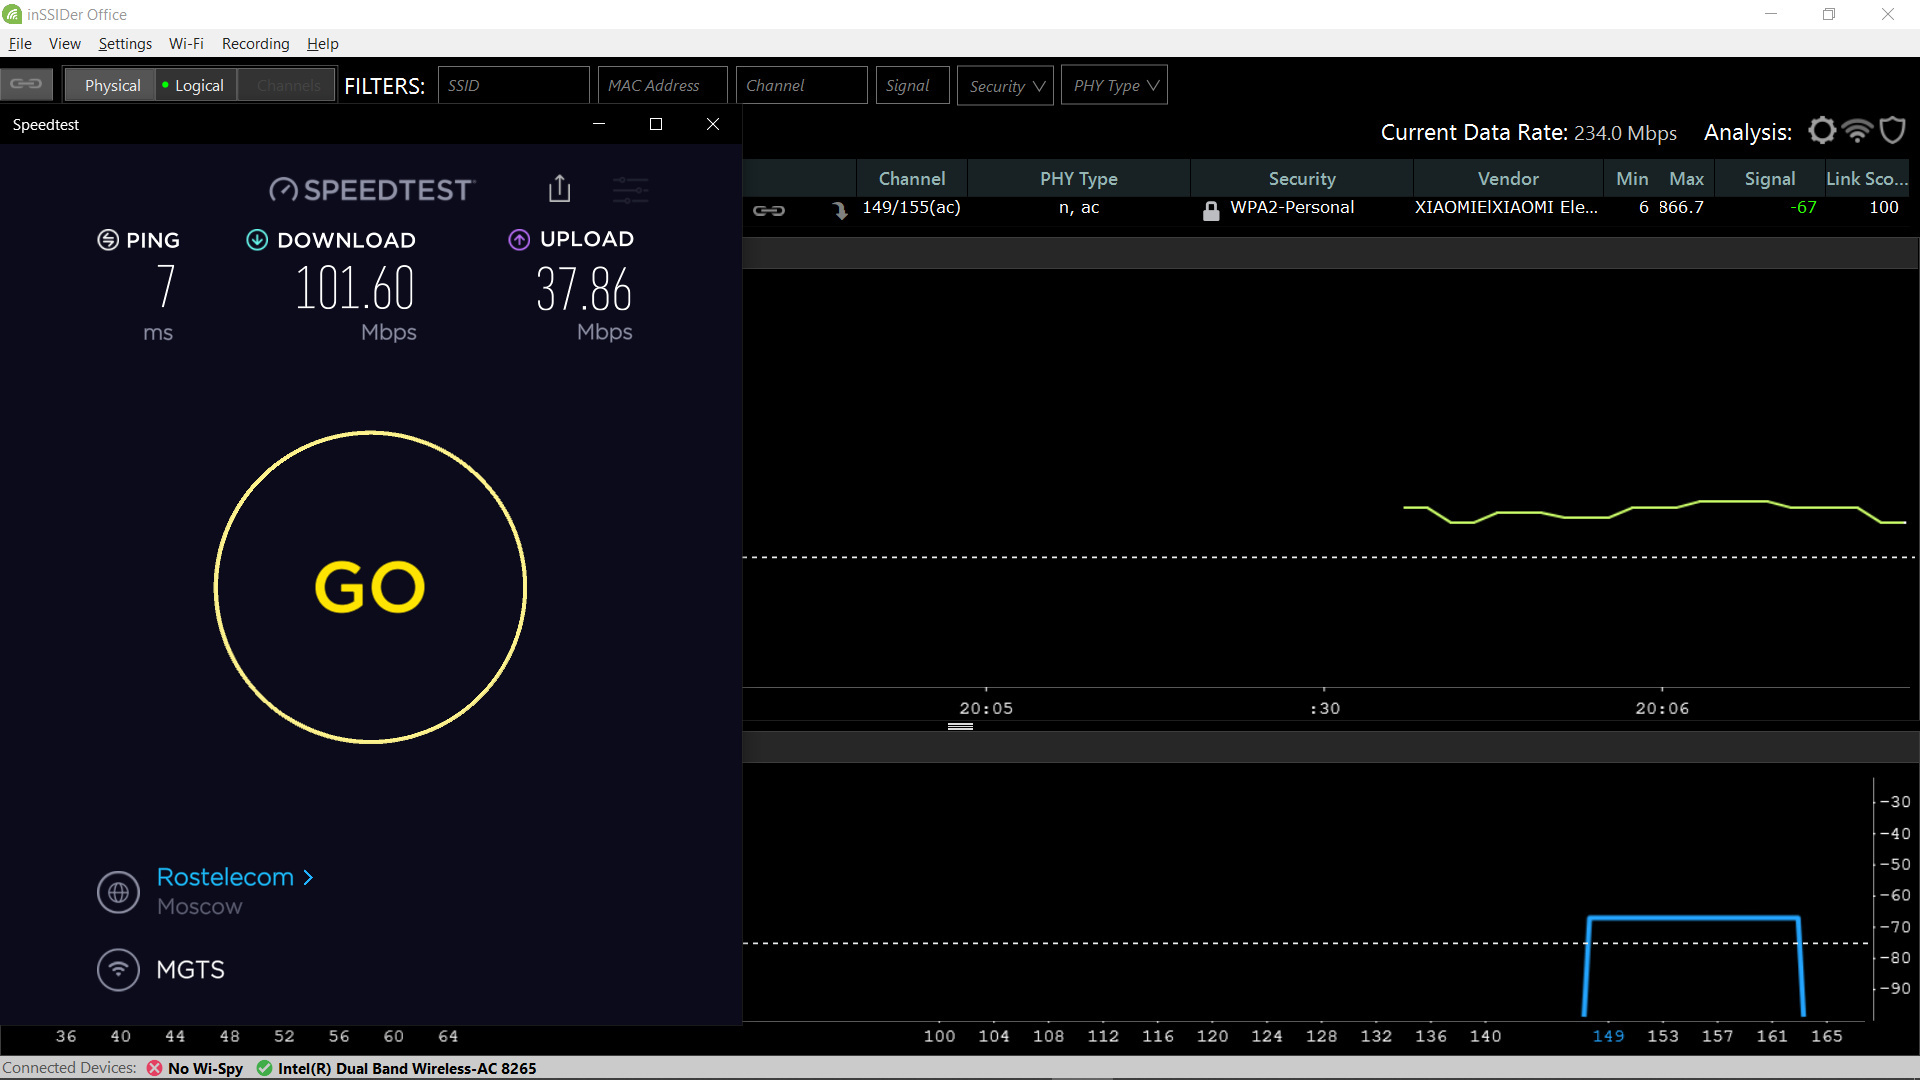Image resolution: width=1920 pixels, height=1080 pixels.
Task: Open the File menu
Action: tap(20, 43)
